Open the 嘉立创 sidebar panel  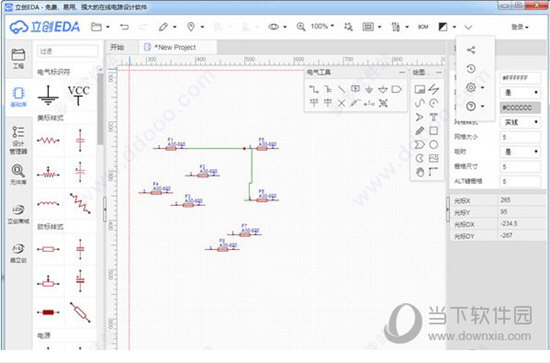pyautogui.click(x=18, y=253)
